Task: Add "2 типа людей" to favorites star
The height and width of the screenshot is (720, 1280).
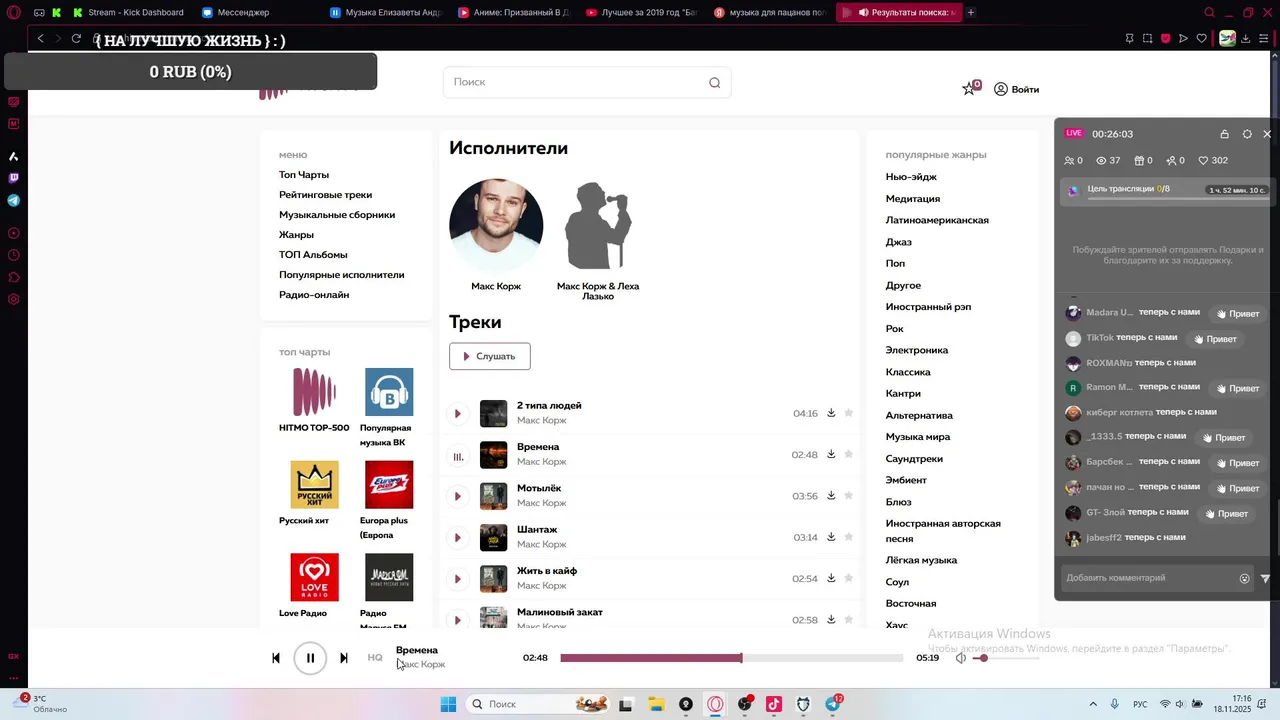Action: 849,412
